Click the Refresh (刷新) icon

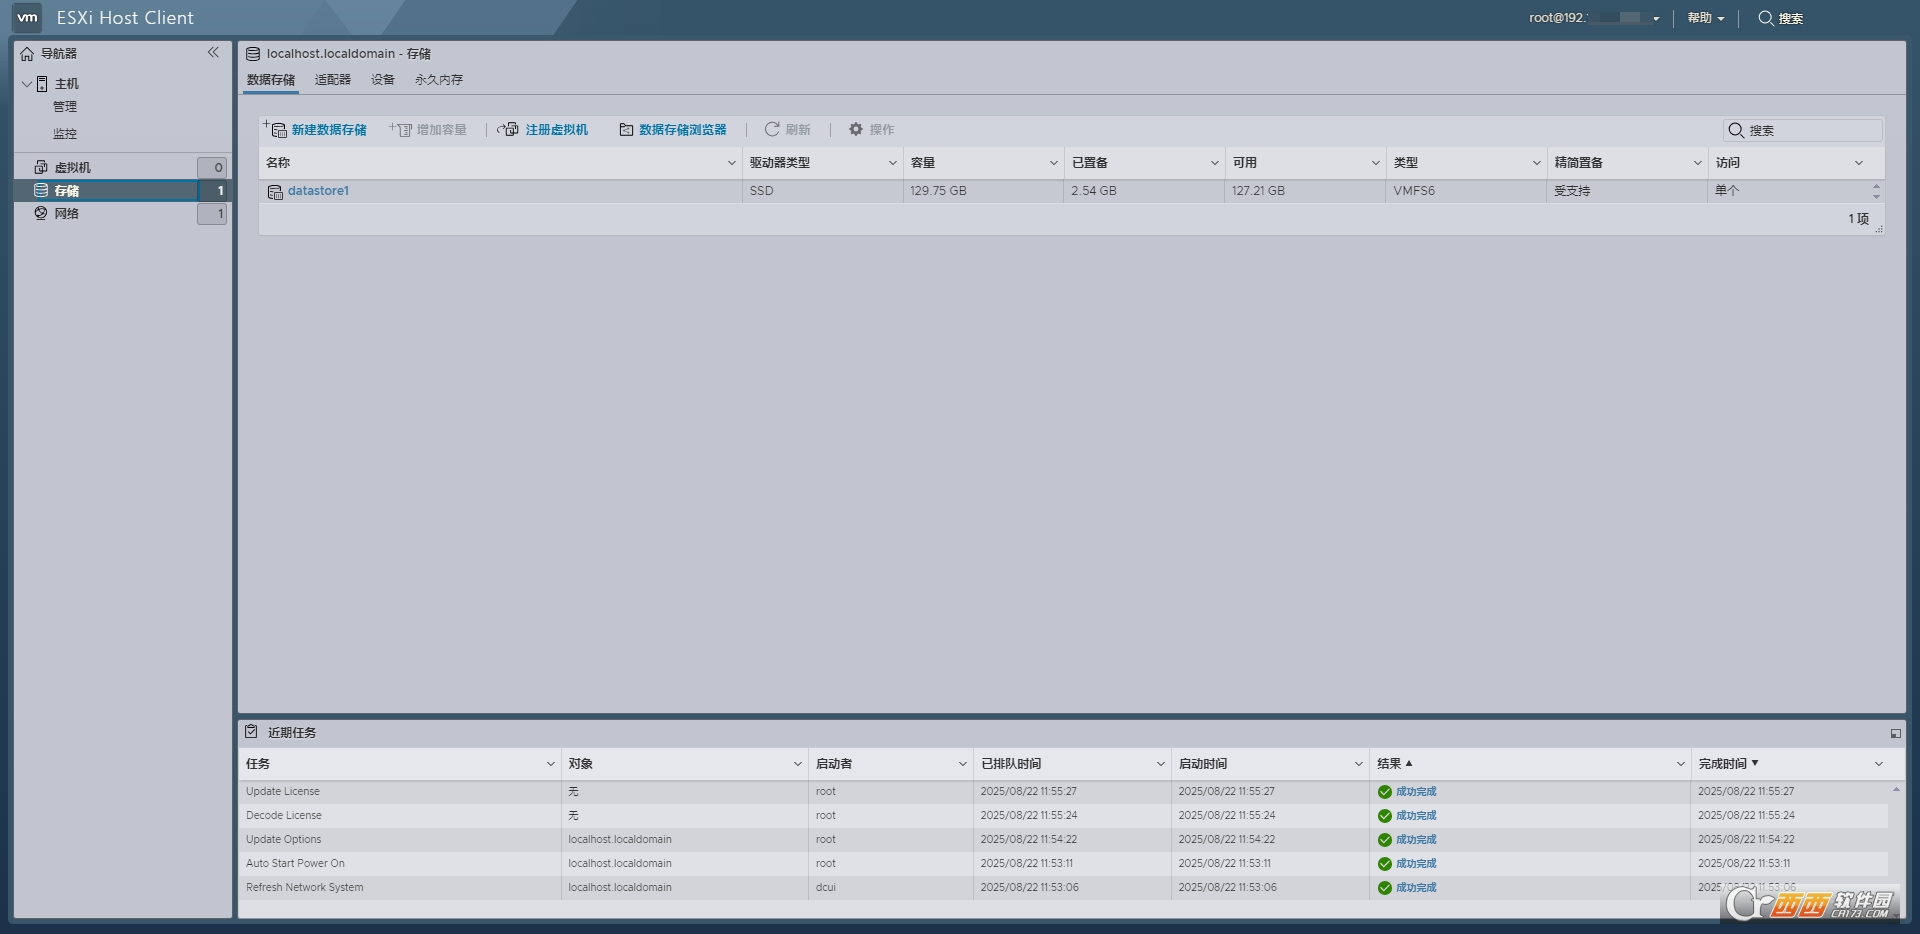(x=772, y=129)
